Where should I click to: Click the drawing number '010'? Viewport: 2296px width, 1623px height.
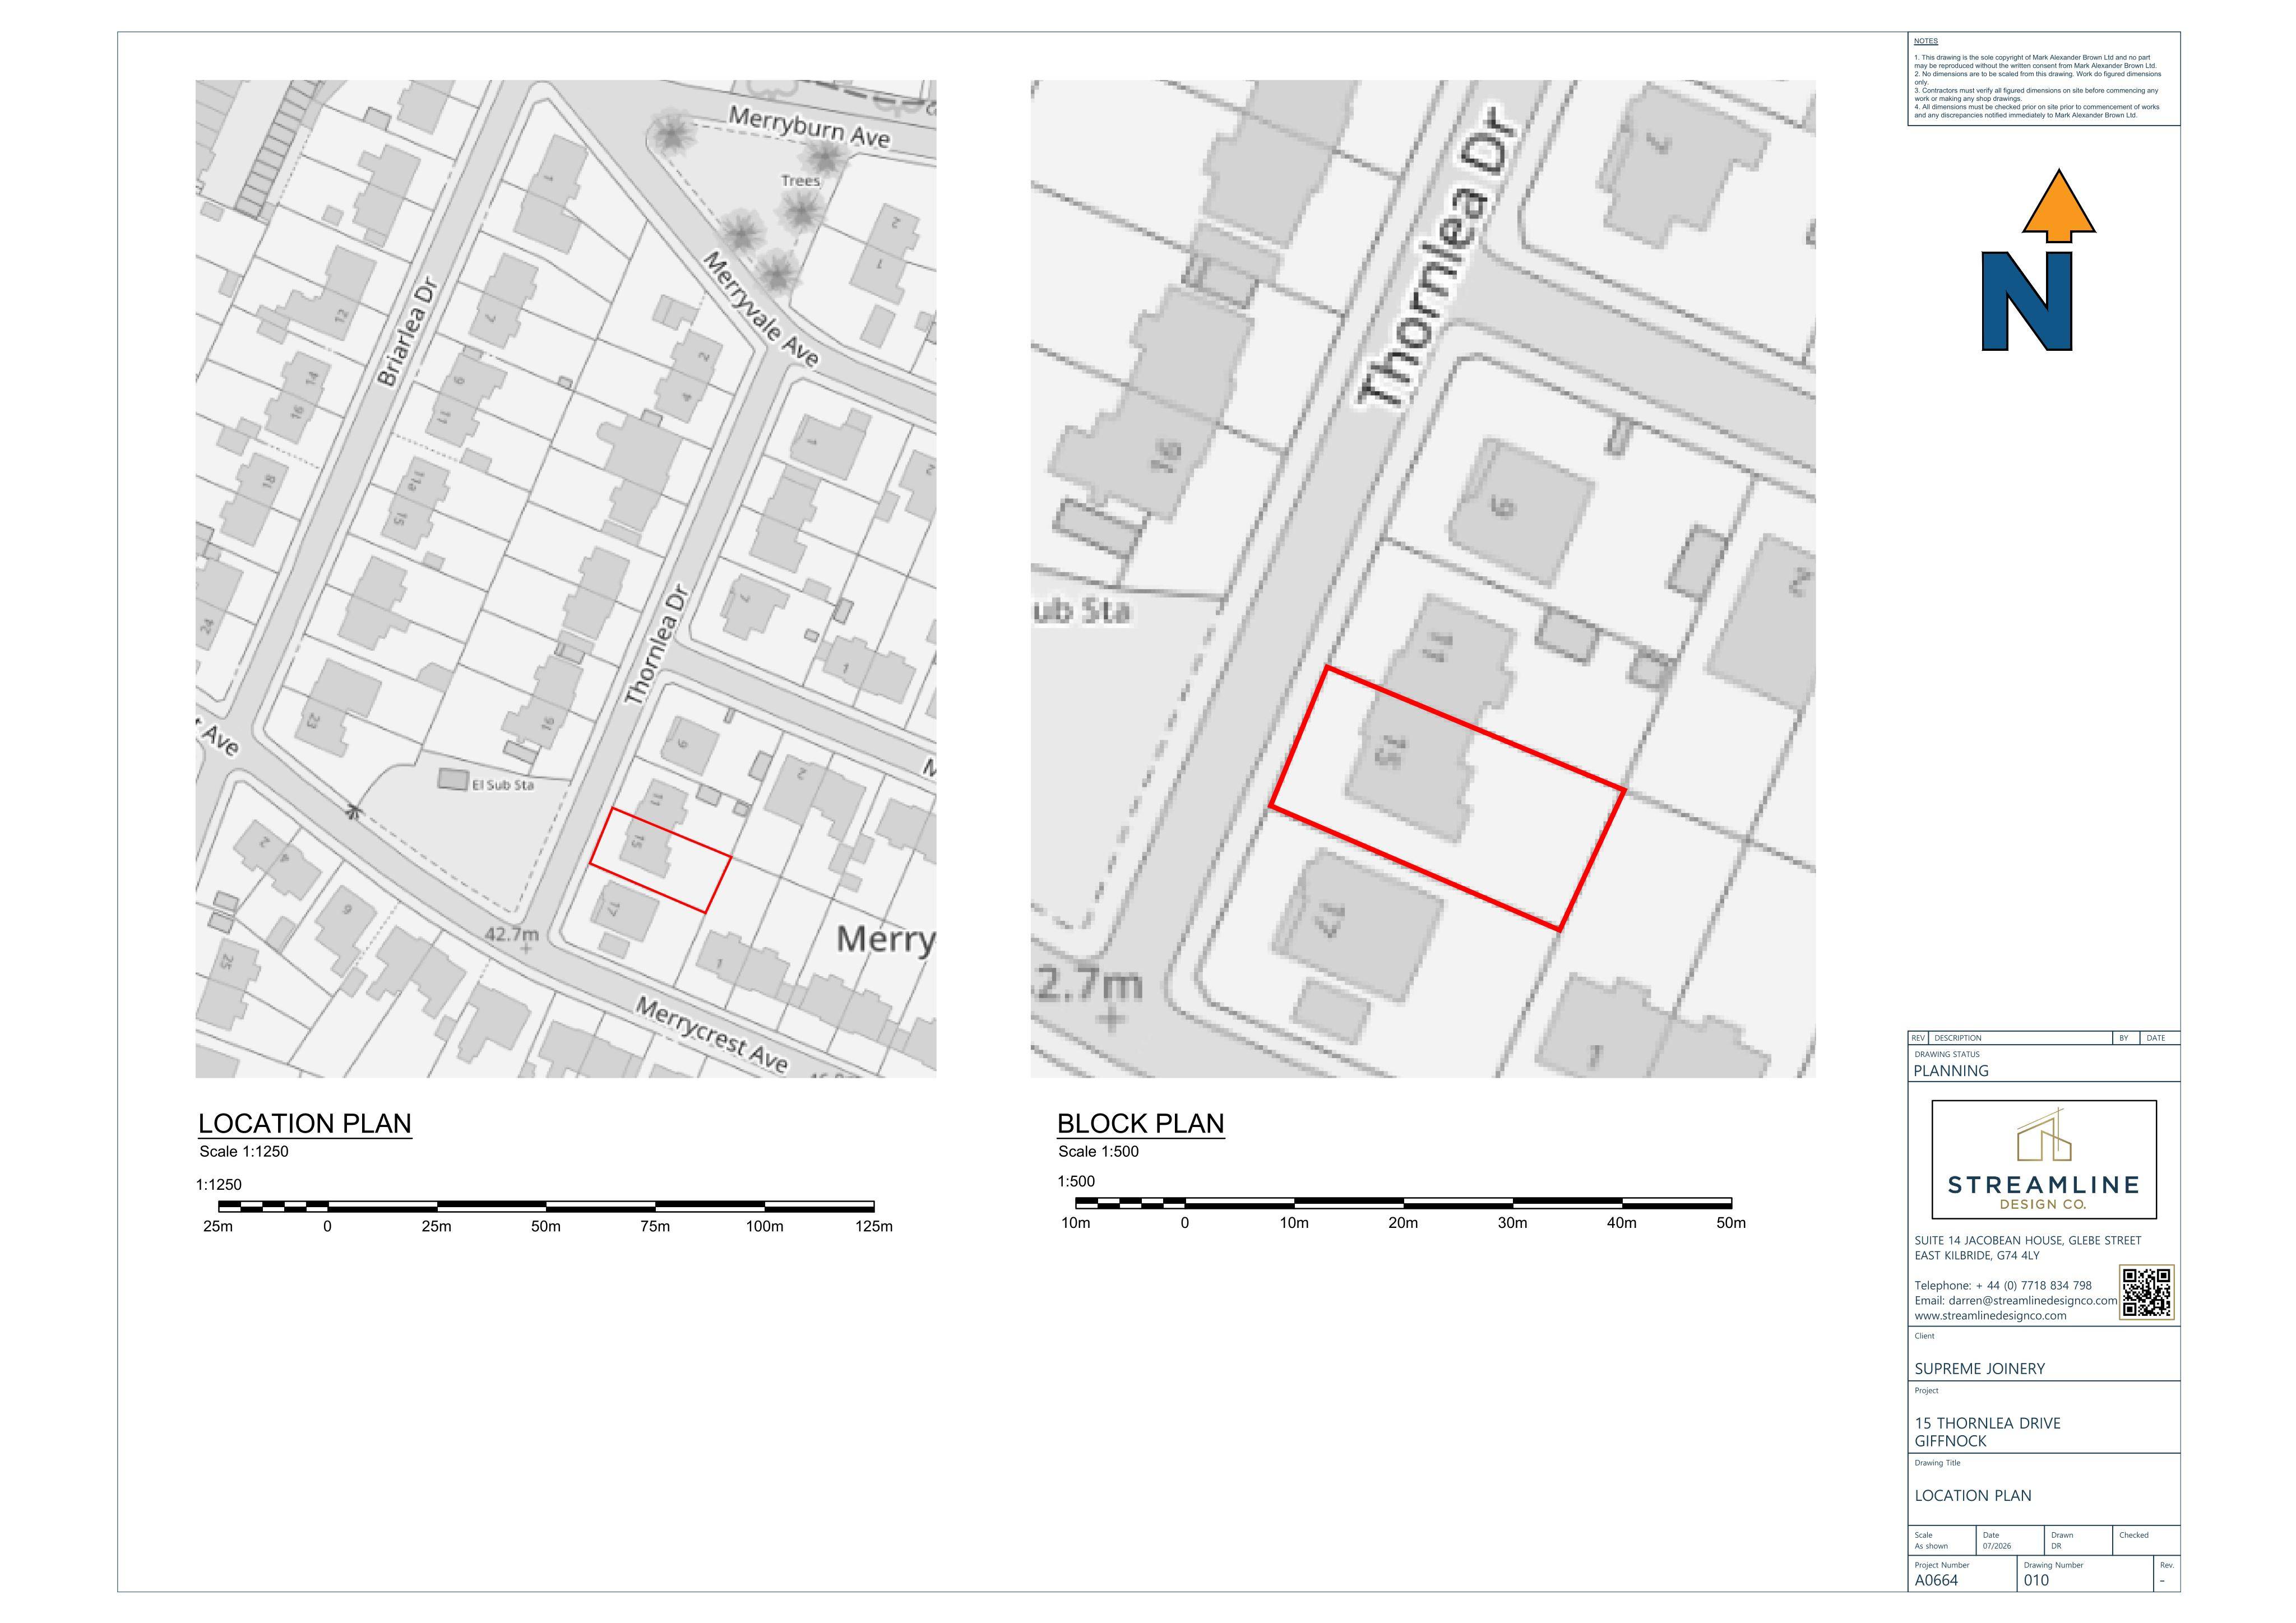[x=2036, y=1581]
